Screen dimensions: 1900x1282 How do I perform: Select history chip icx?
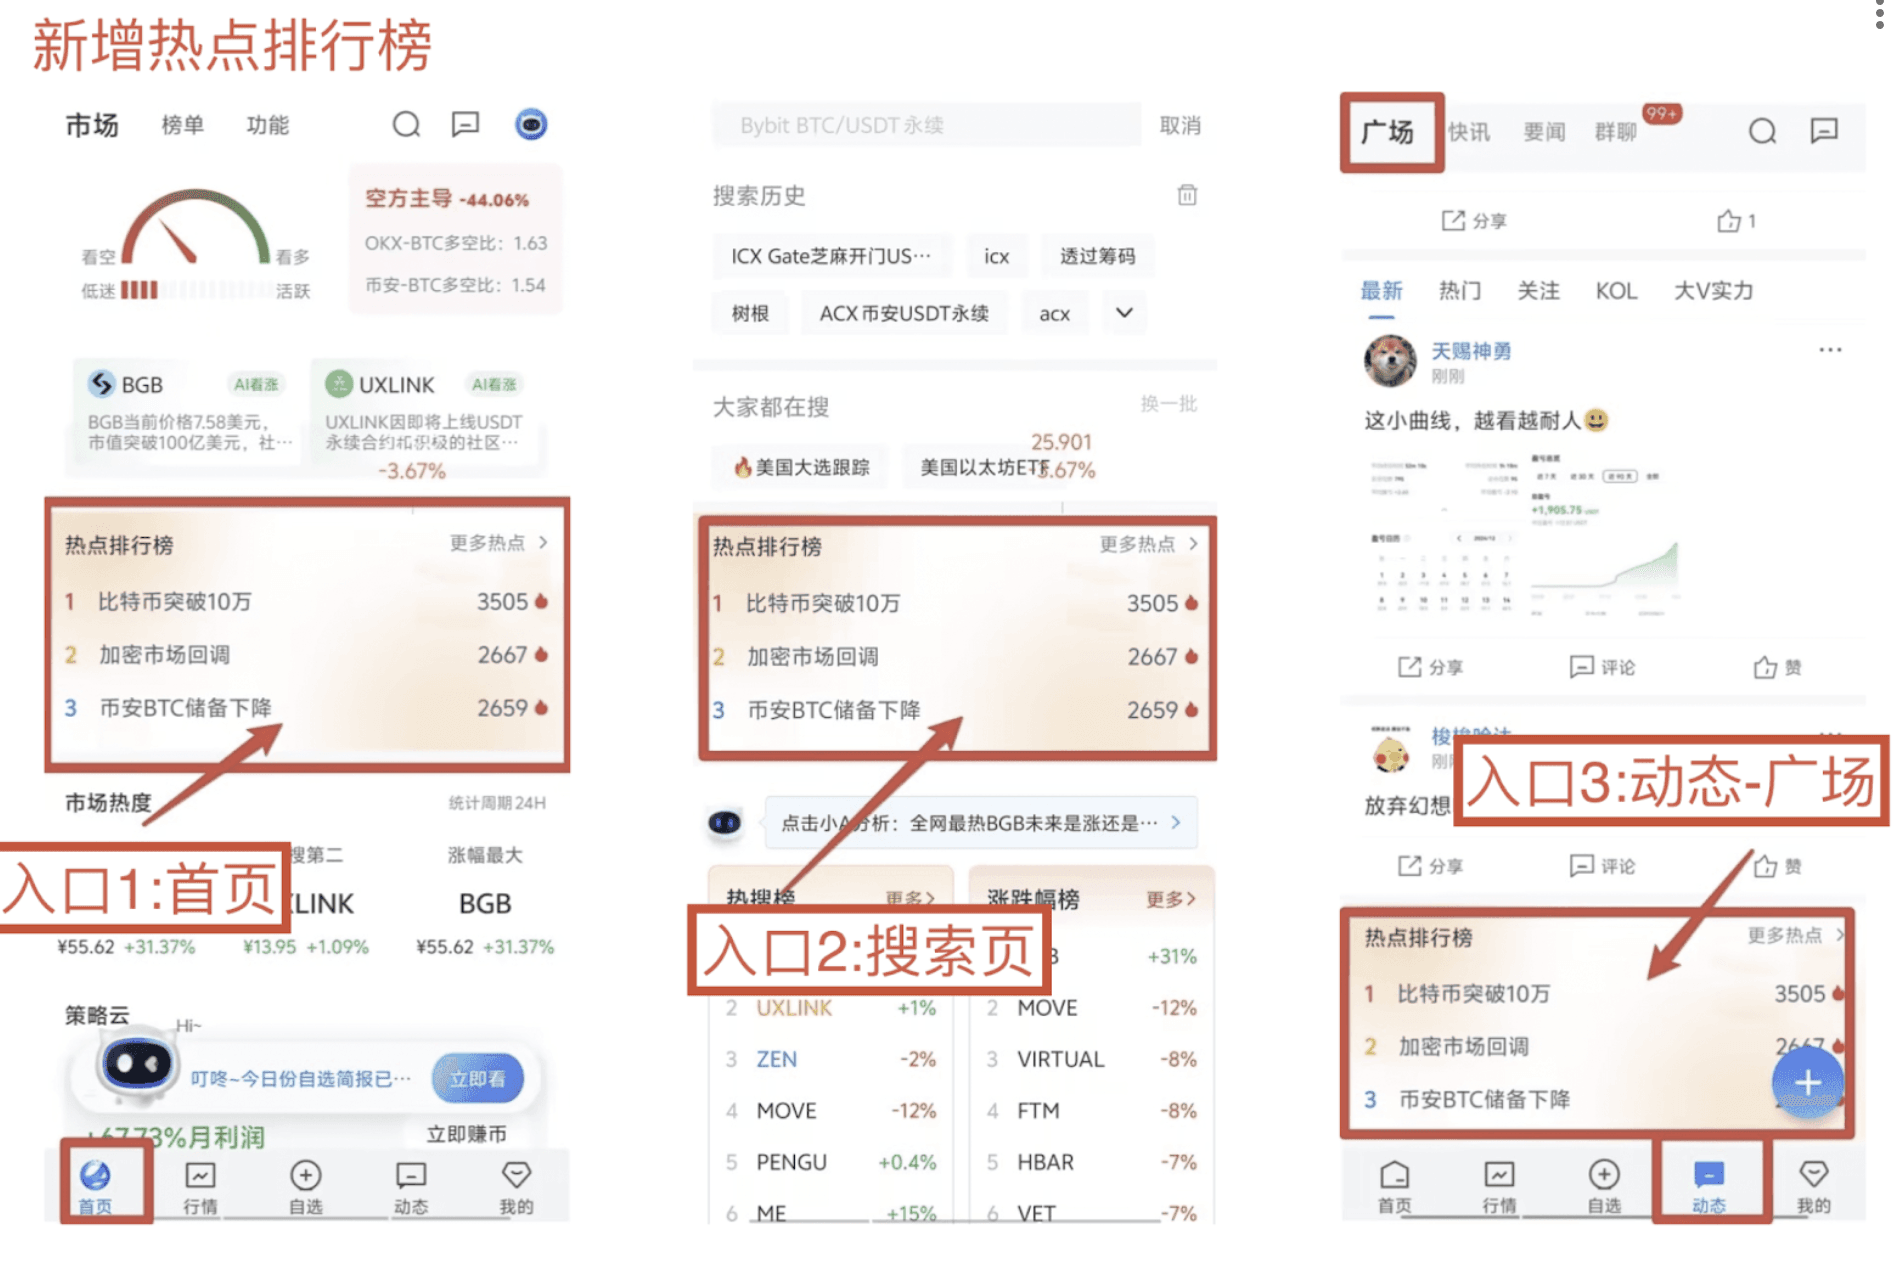(x=996, y=256)
